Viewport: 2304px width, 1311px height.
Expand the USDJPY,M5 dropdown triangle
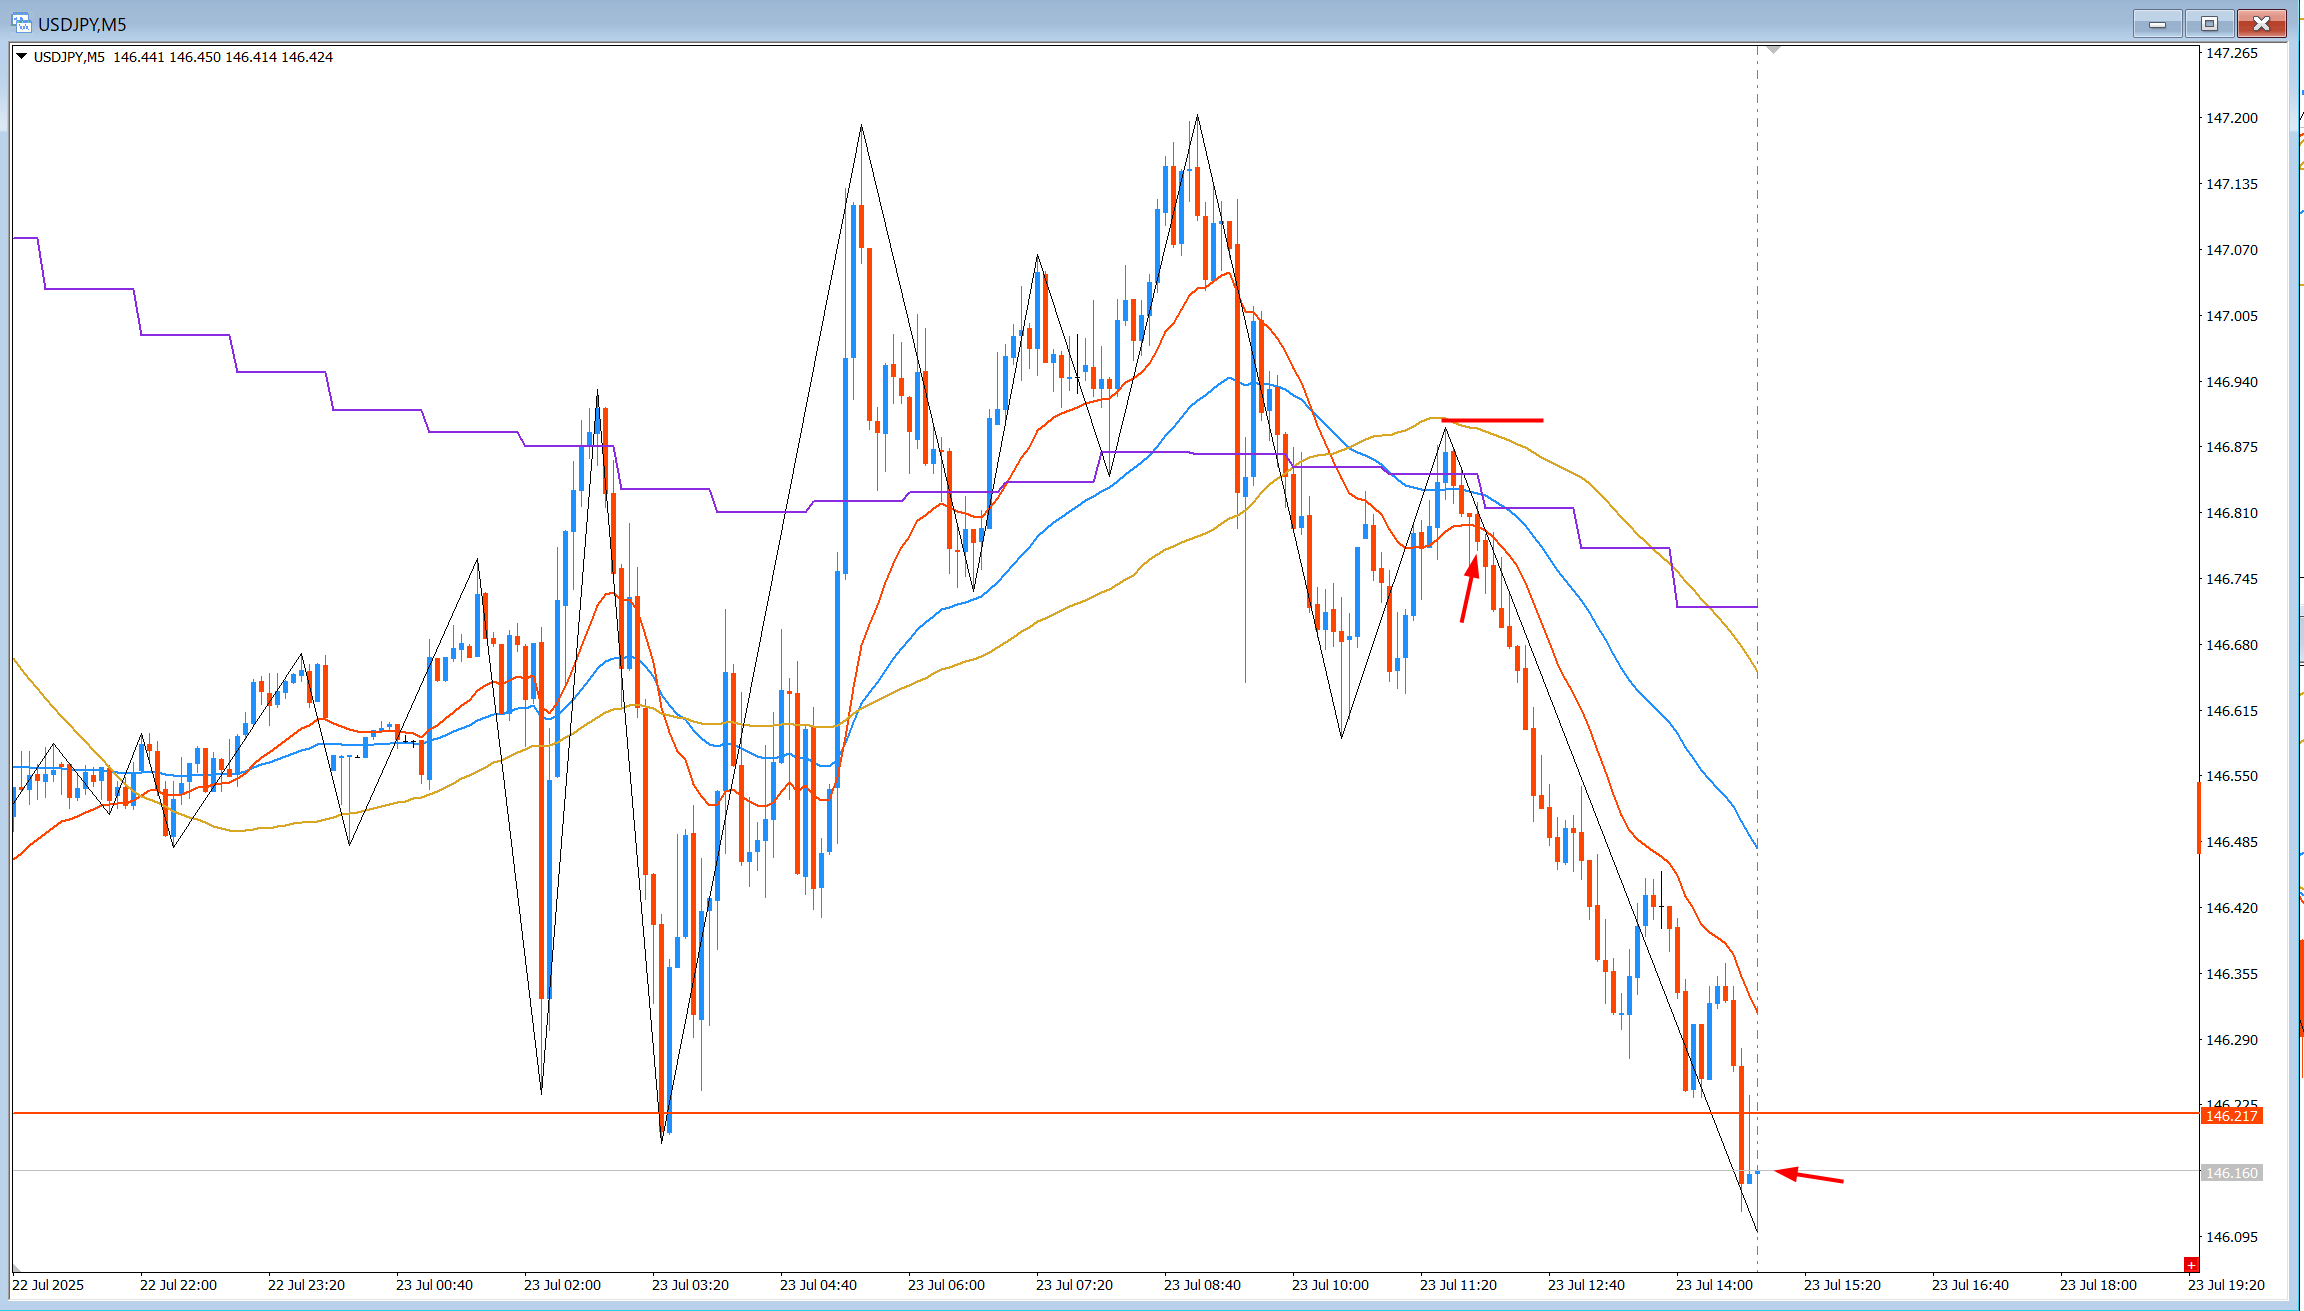tap(21, 57)
